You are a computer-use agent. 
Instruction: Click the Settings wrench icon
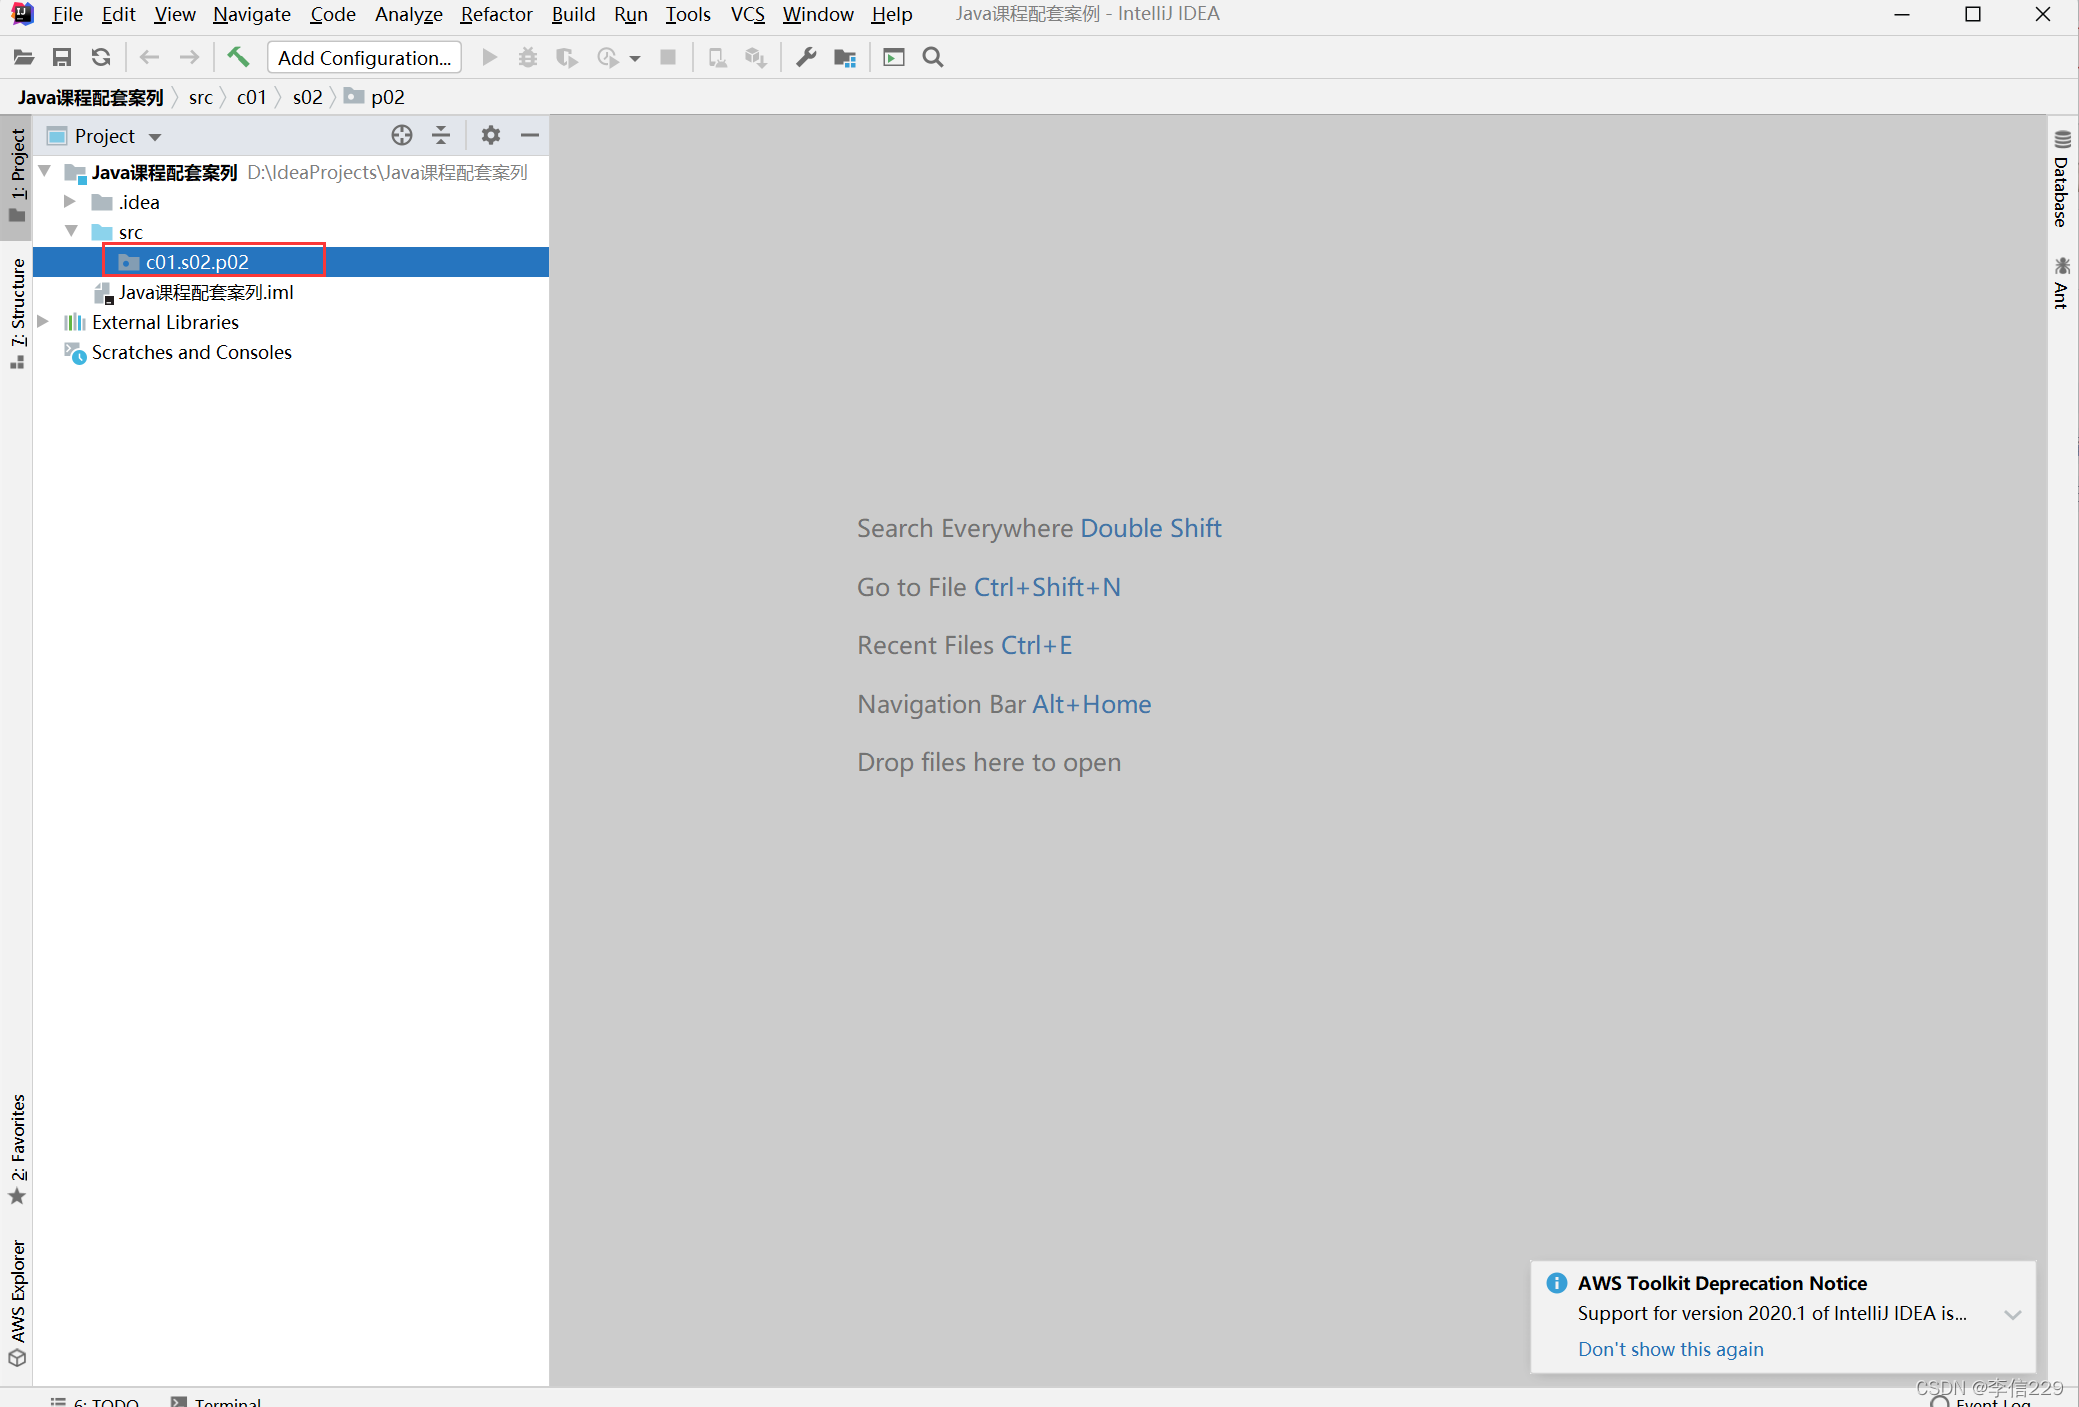click(x=806, y=57)
